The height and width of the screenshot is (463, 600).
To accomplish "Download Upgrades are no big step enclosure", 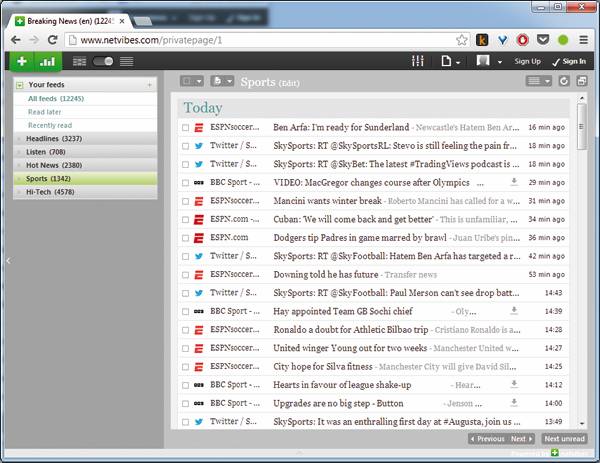I will click(514, 402).
